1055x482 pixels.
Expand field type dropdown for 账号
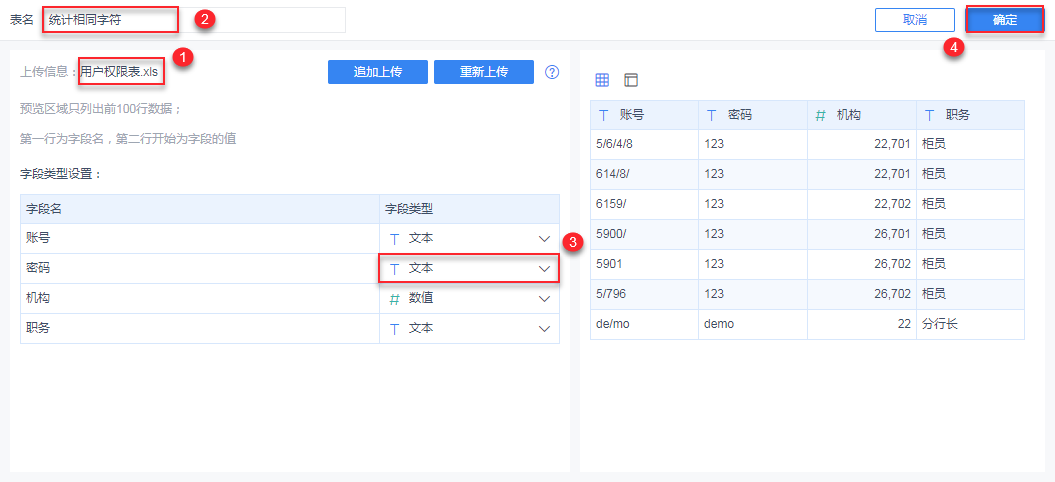coord(544,239)
